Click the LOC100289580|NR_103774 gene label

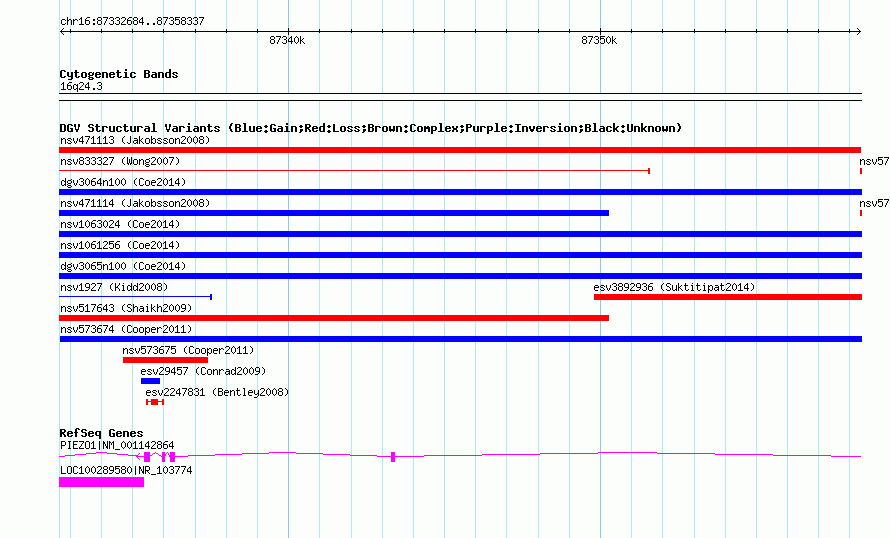point(126,470)
